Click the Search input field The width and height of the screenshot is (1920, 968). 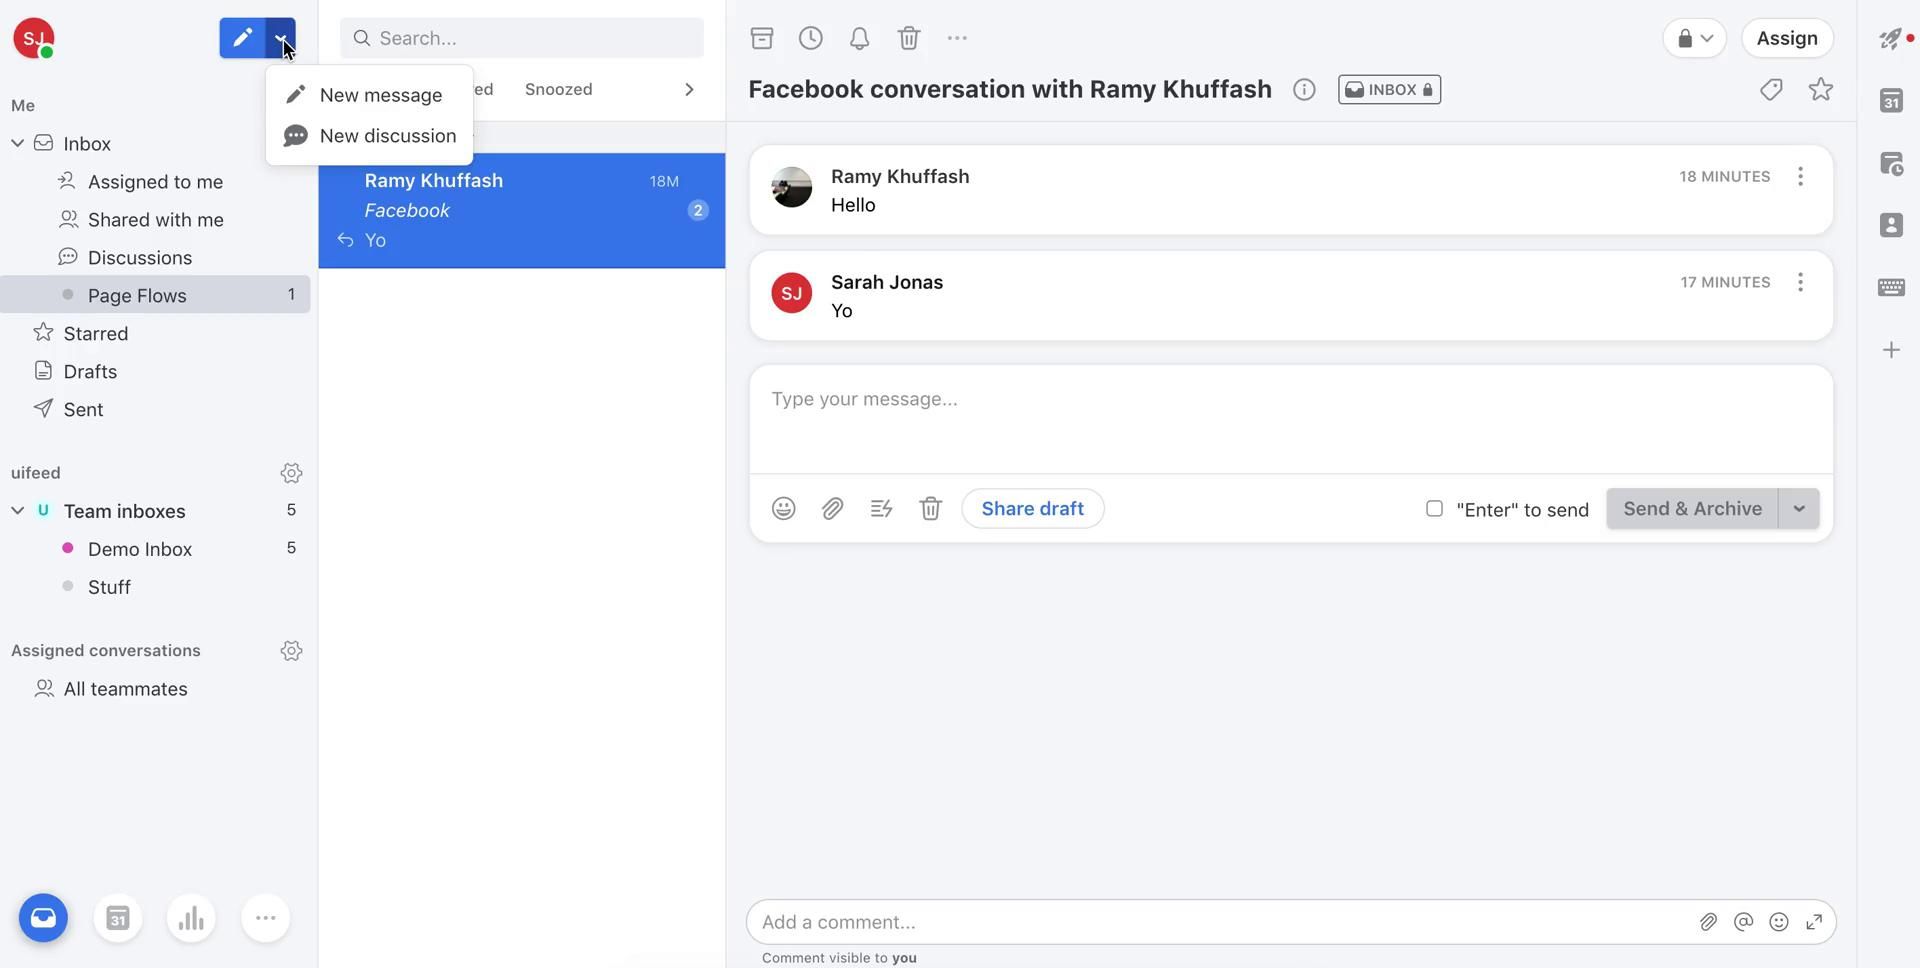click(x=535, y=38)
